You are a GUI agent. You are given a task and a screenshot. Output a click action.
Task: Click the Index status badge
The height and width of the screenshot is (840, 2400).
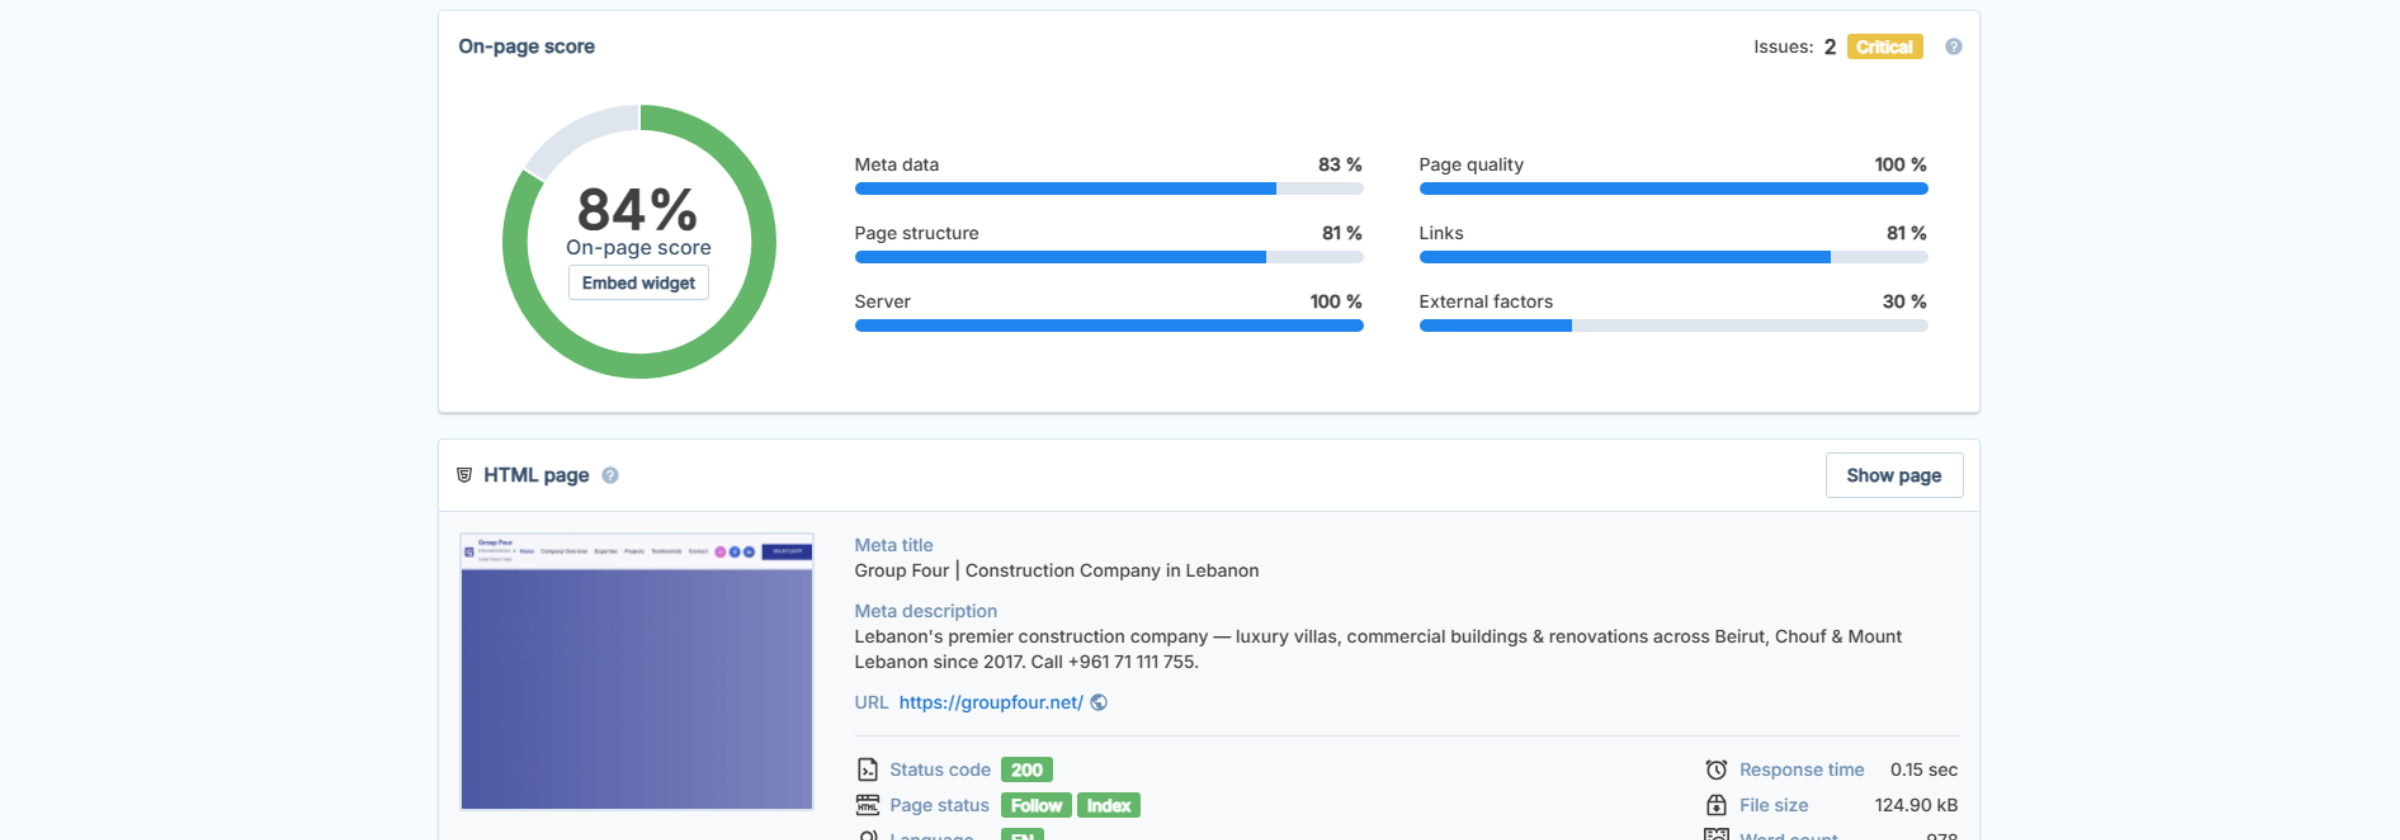[1108, 805]
